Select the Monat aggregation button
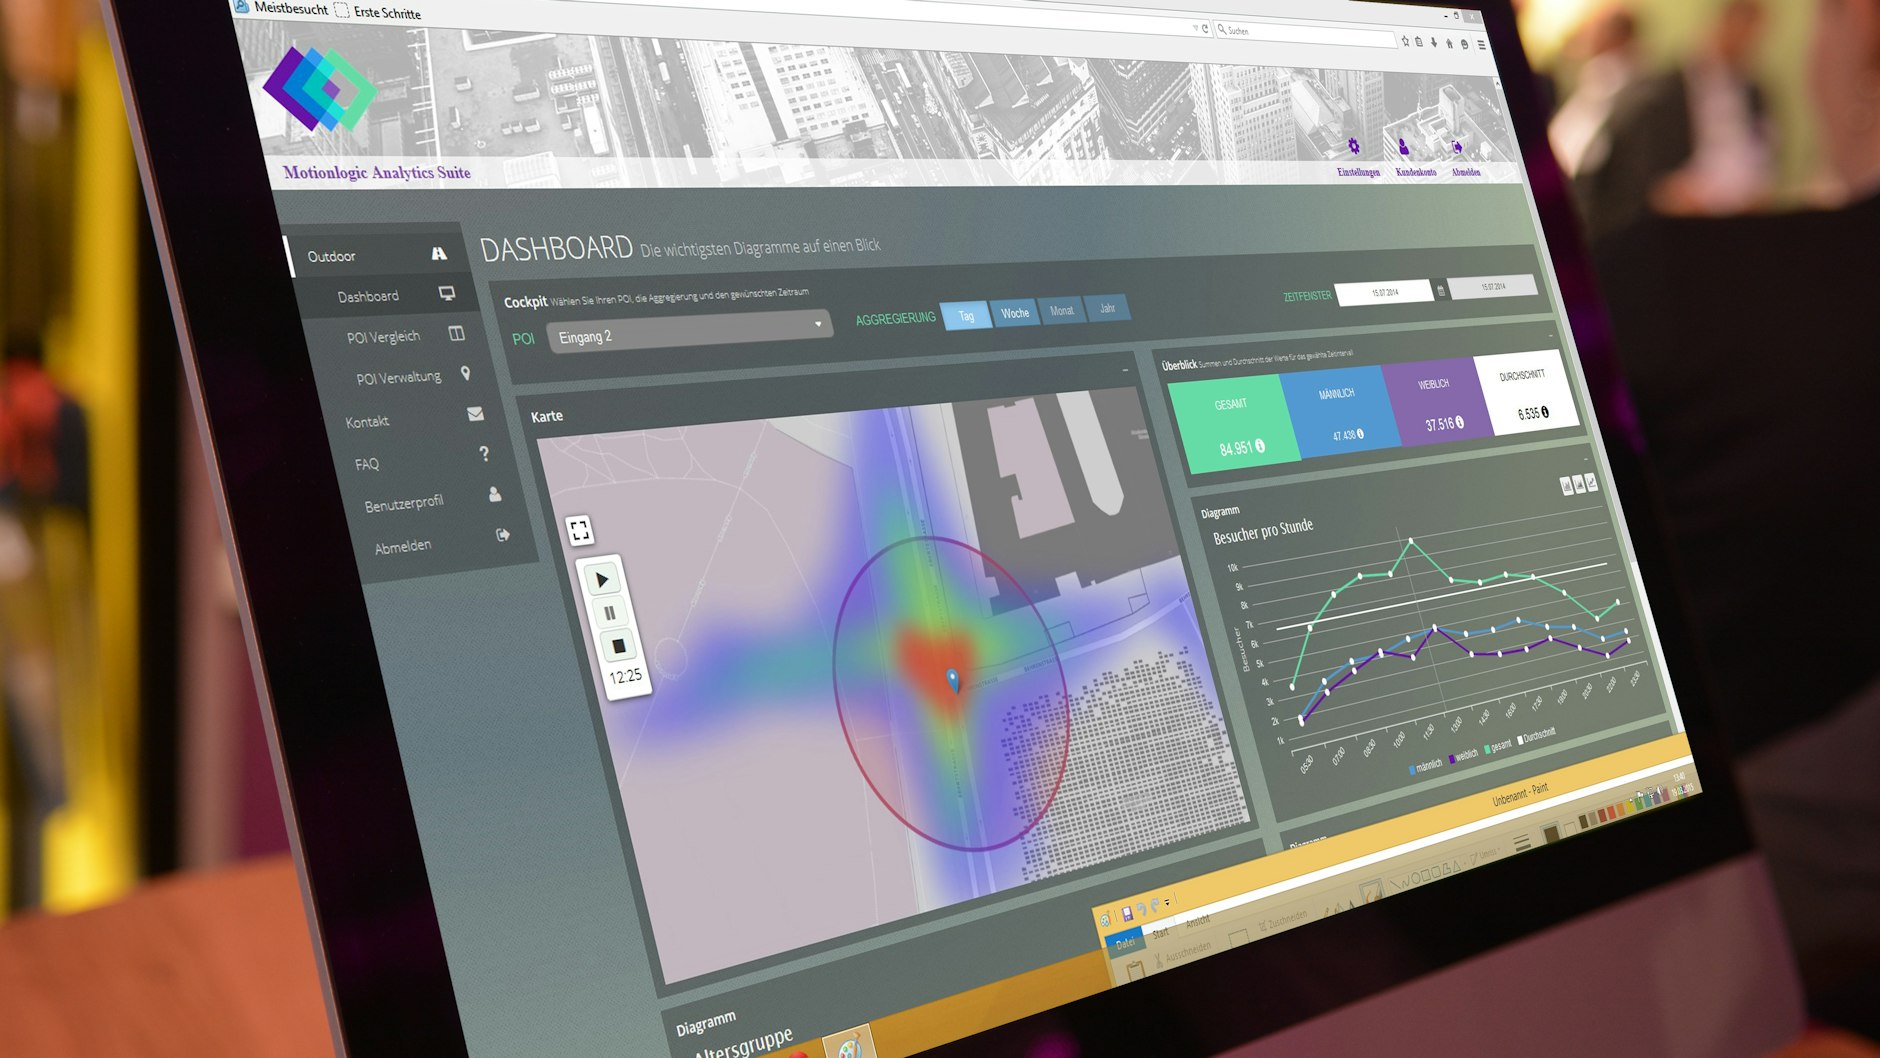 coord(1061,311)
